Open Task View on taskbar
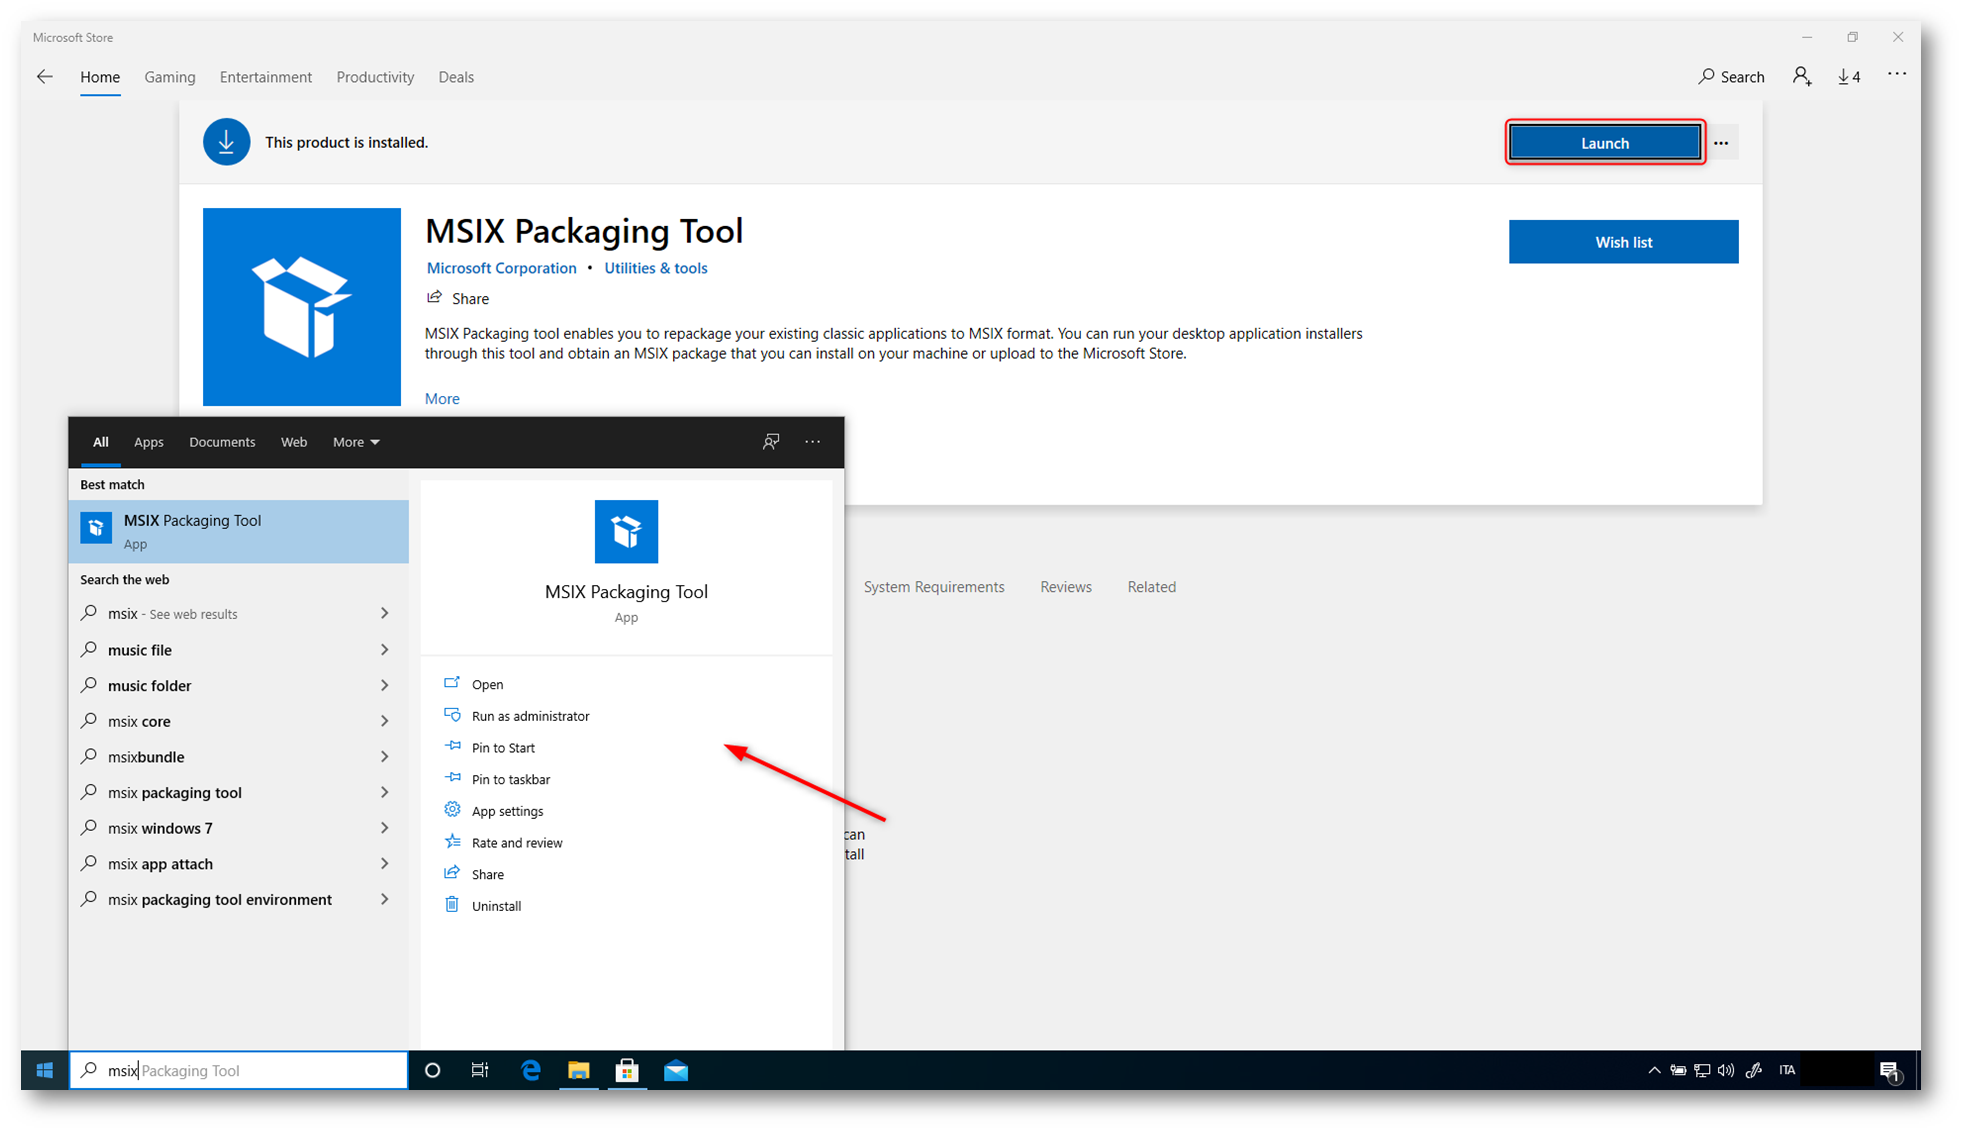 point(480,1070)
